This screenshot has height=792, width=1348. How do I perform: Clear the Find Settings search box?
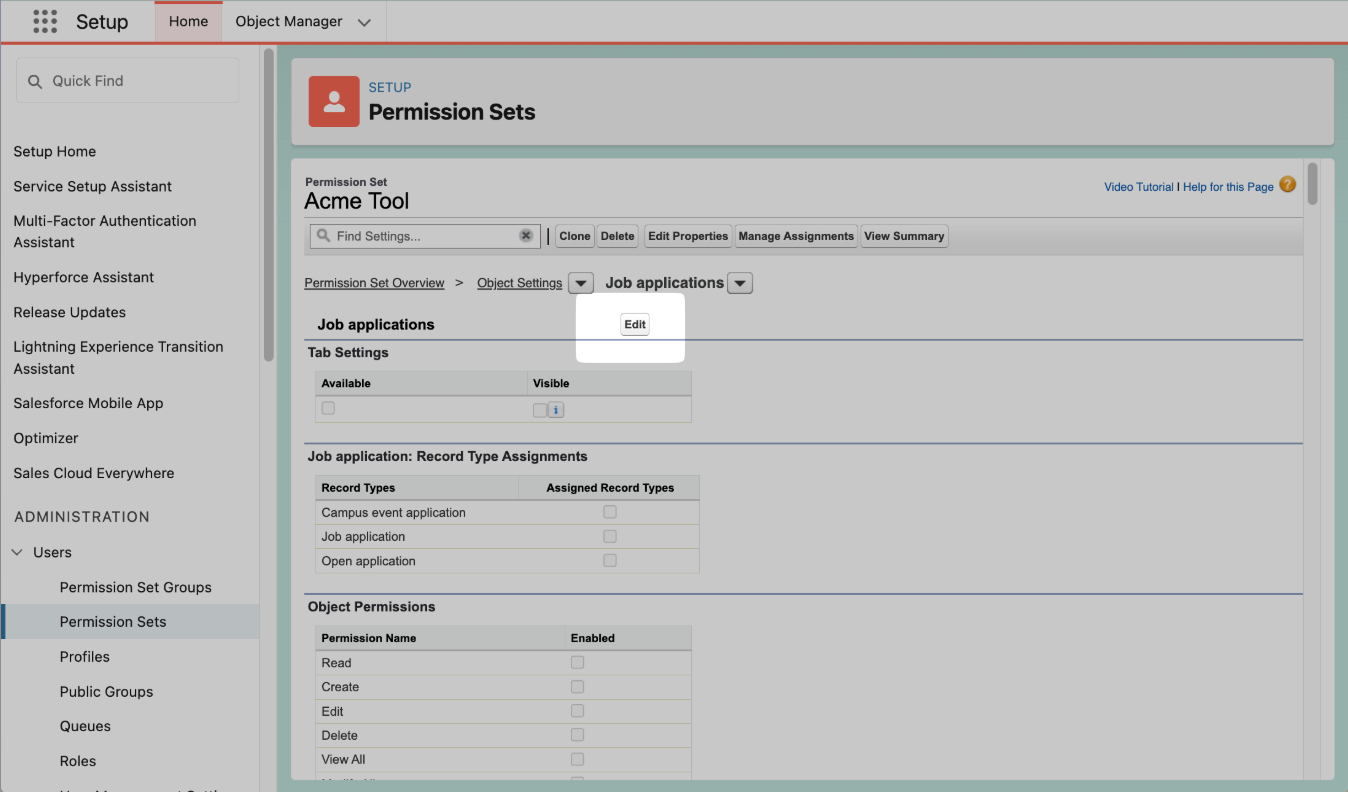[x=526, y=236]
